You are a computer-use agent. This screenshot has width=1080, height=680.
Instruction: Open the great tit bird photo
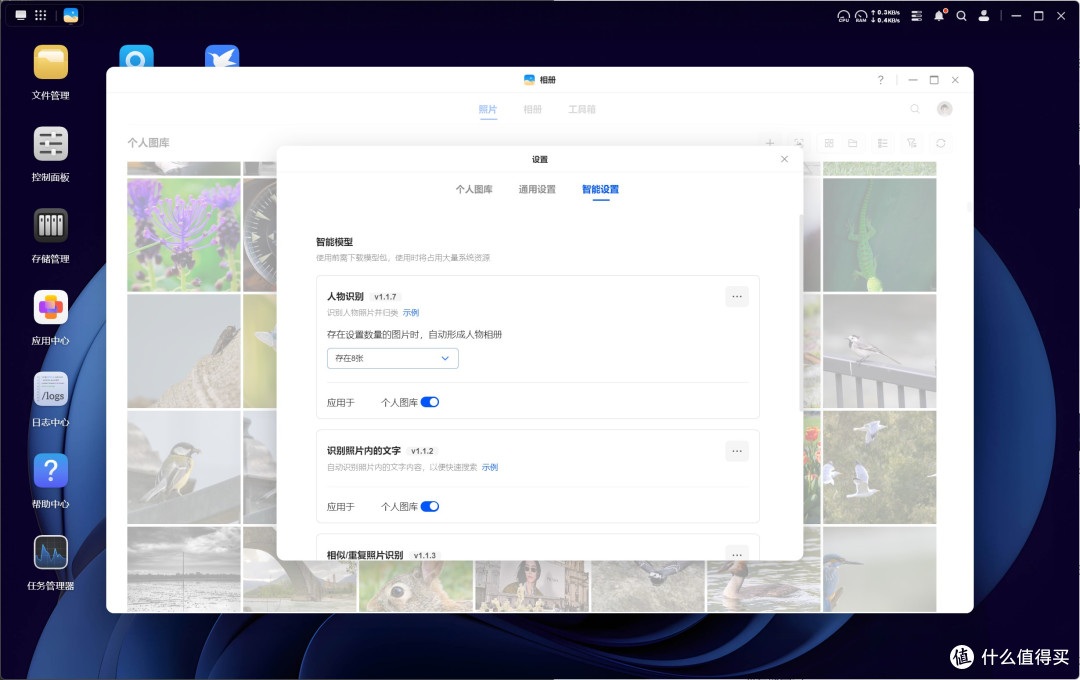[x=184, y=468]
